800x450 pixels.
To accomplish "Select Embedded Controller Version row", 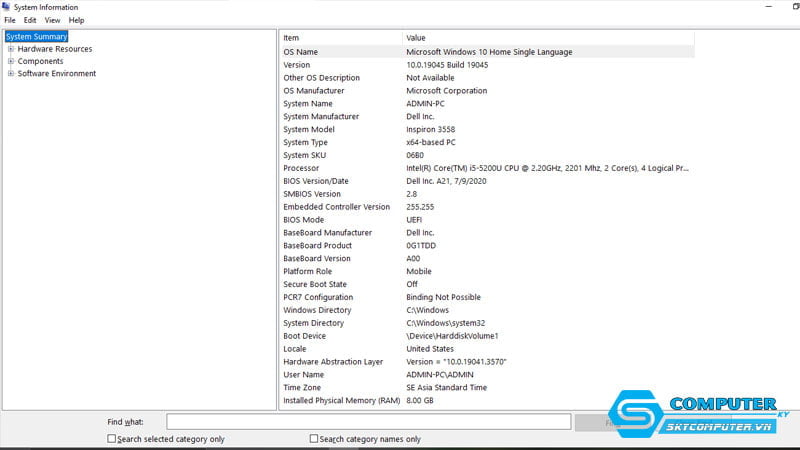I will coord(488,207).
